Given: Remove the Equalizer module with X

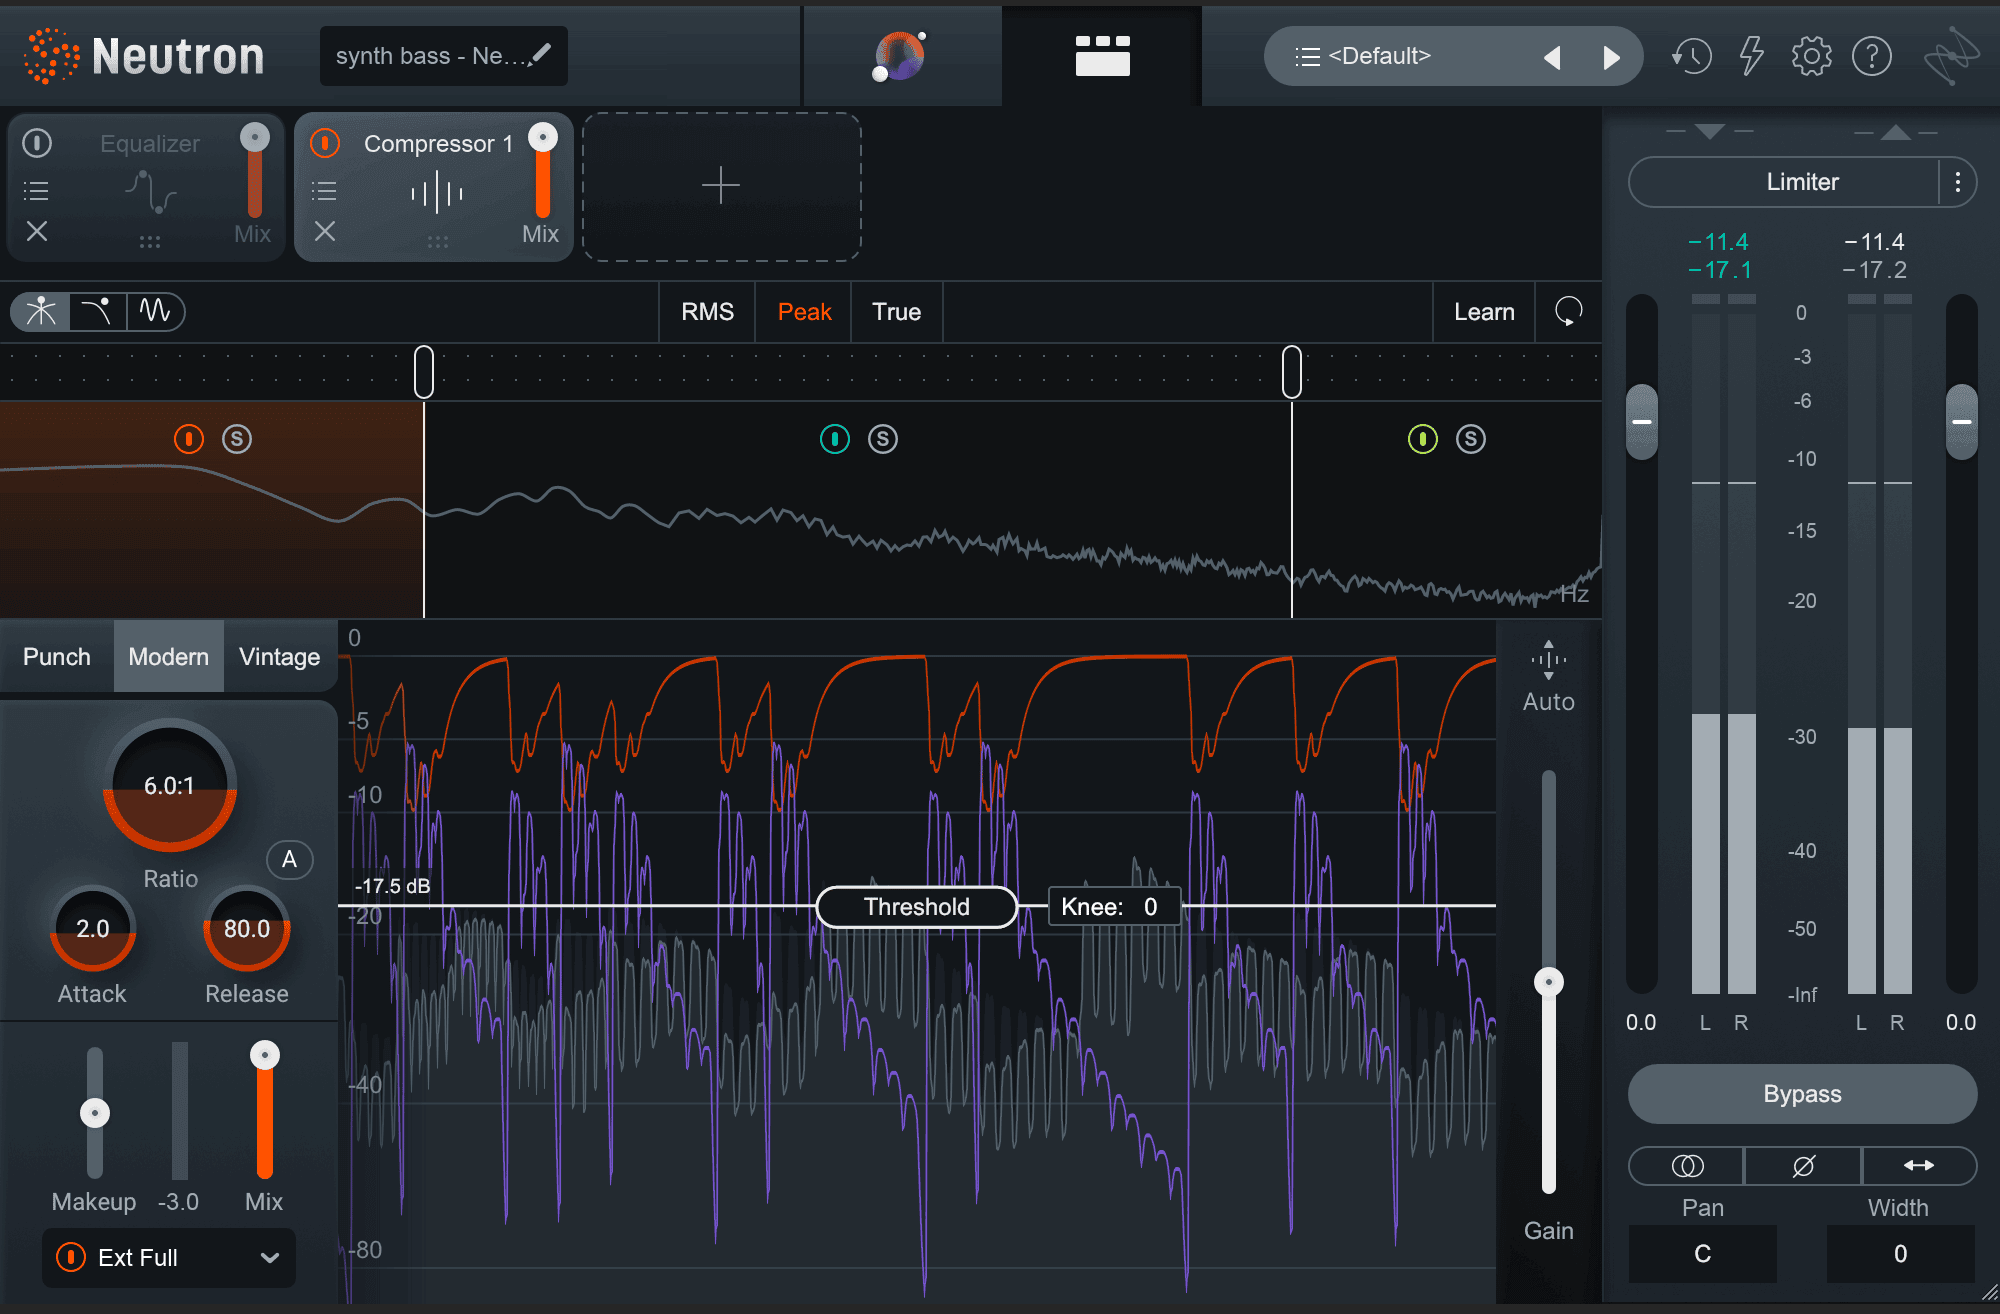Looking at the screenshot, I should click(x=37, y=231).
